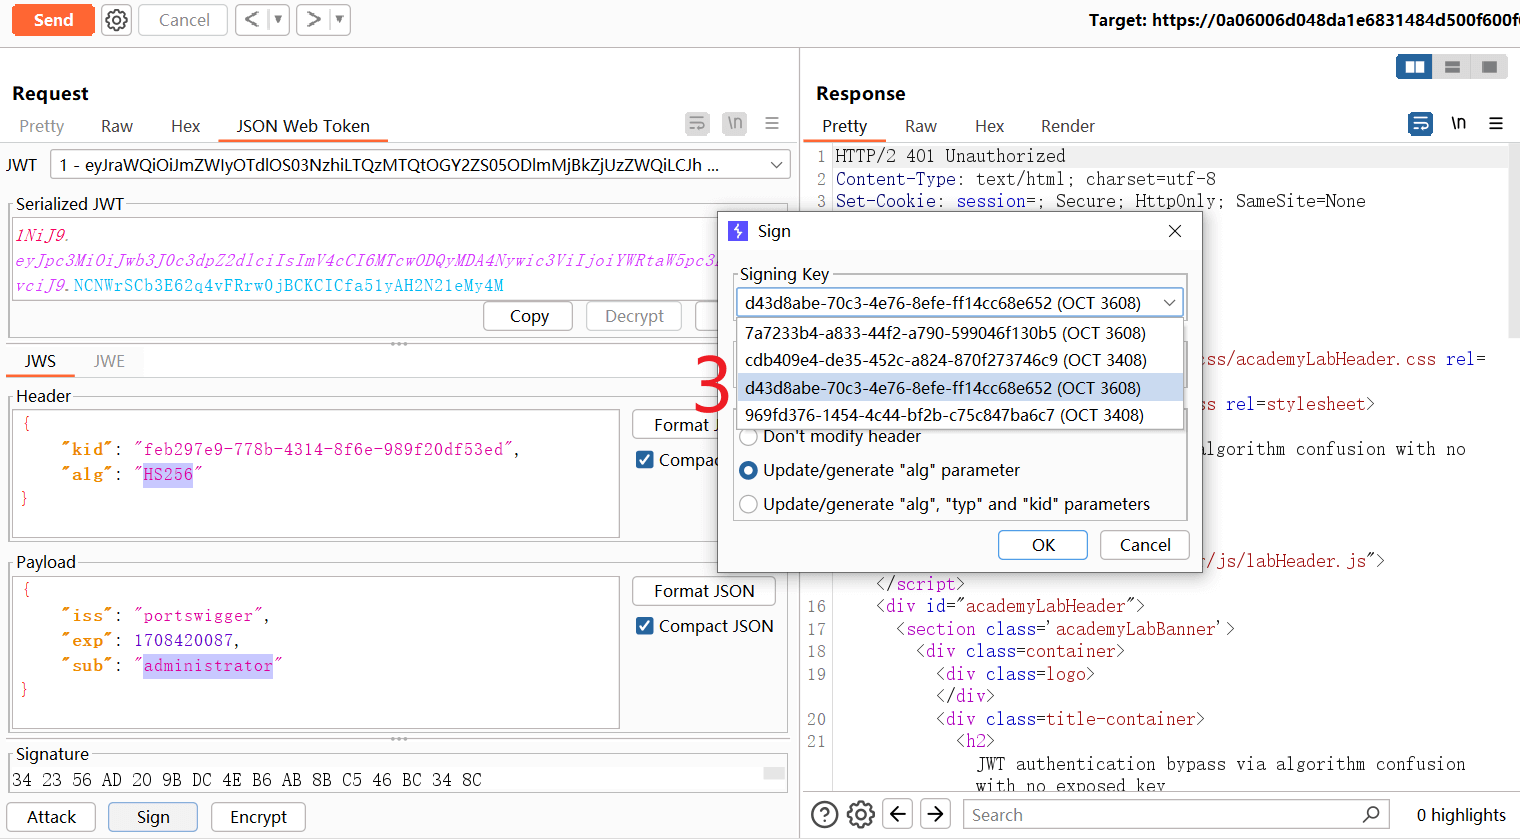This screenshot has width=1520, height=839.
Task: Select 'Update/generate alg parameter' radio option
Action: (748, 470)
